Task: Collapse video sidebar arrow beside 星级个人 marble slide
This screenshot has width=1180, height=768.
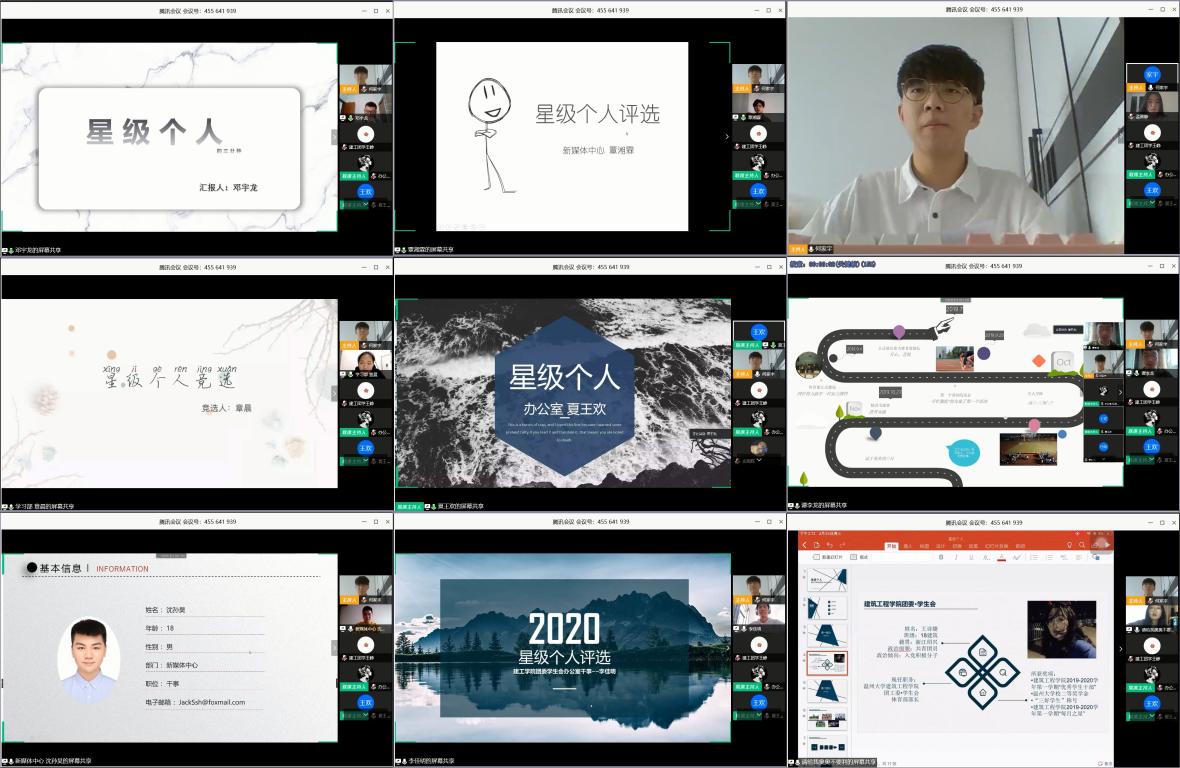Action: pyautogui.click(x=334, y=137)
